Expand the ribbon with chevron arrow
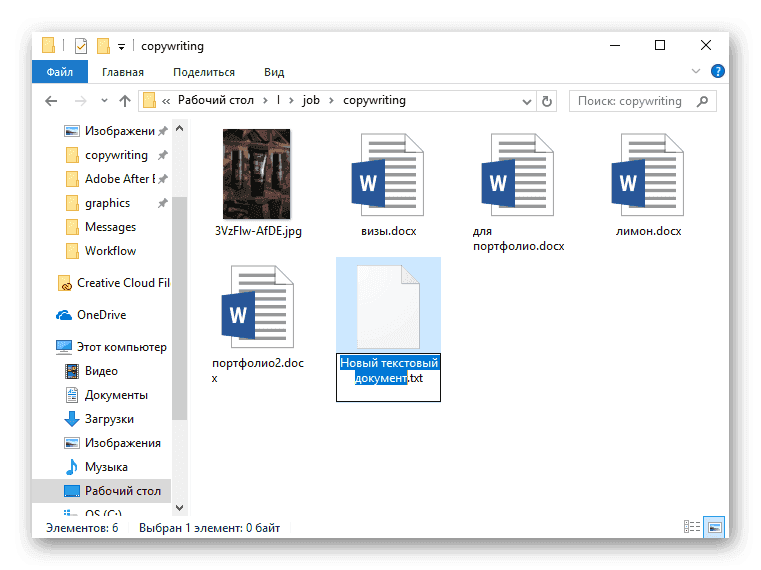 695,71
